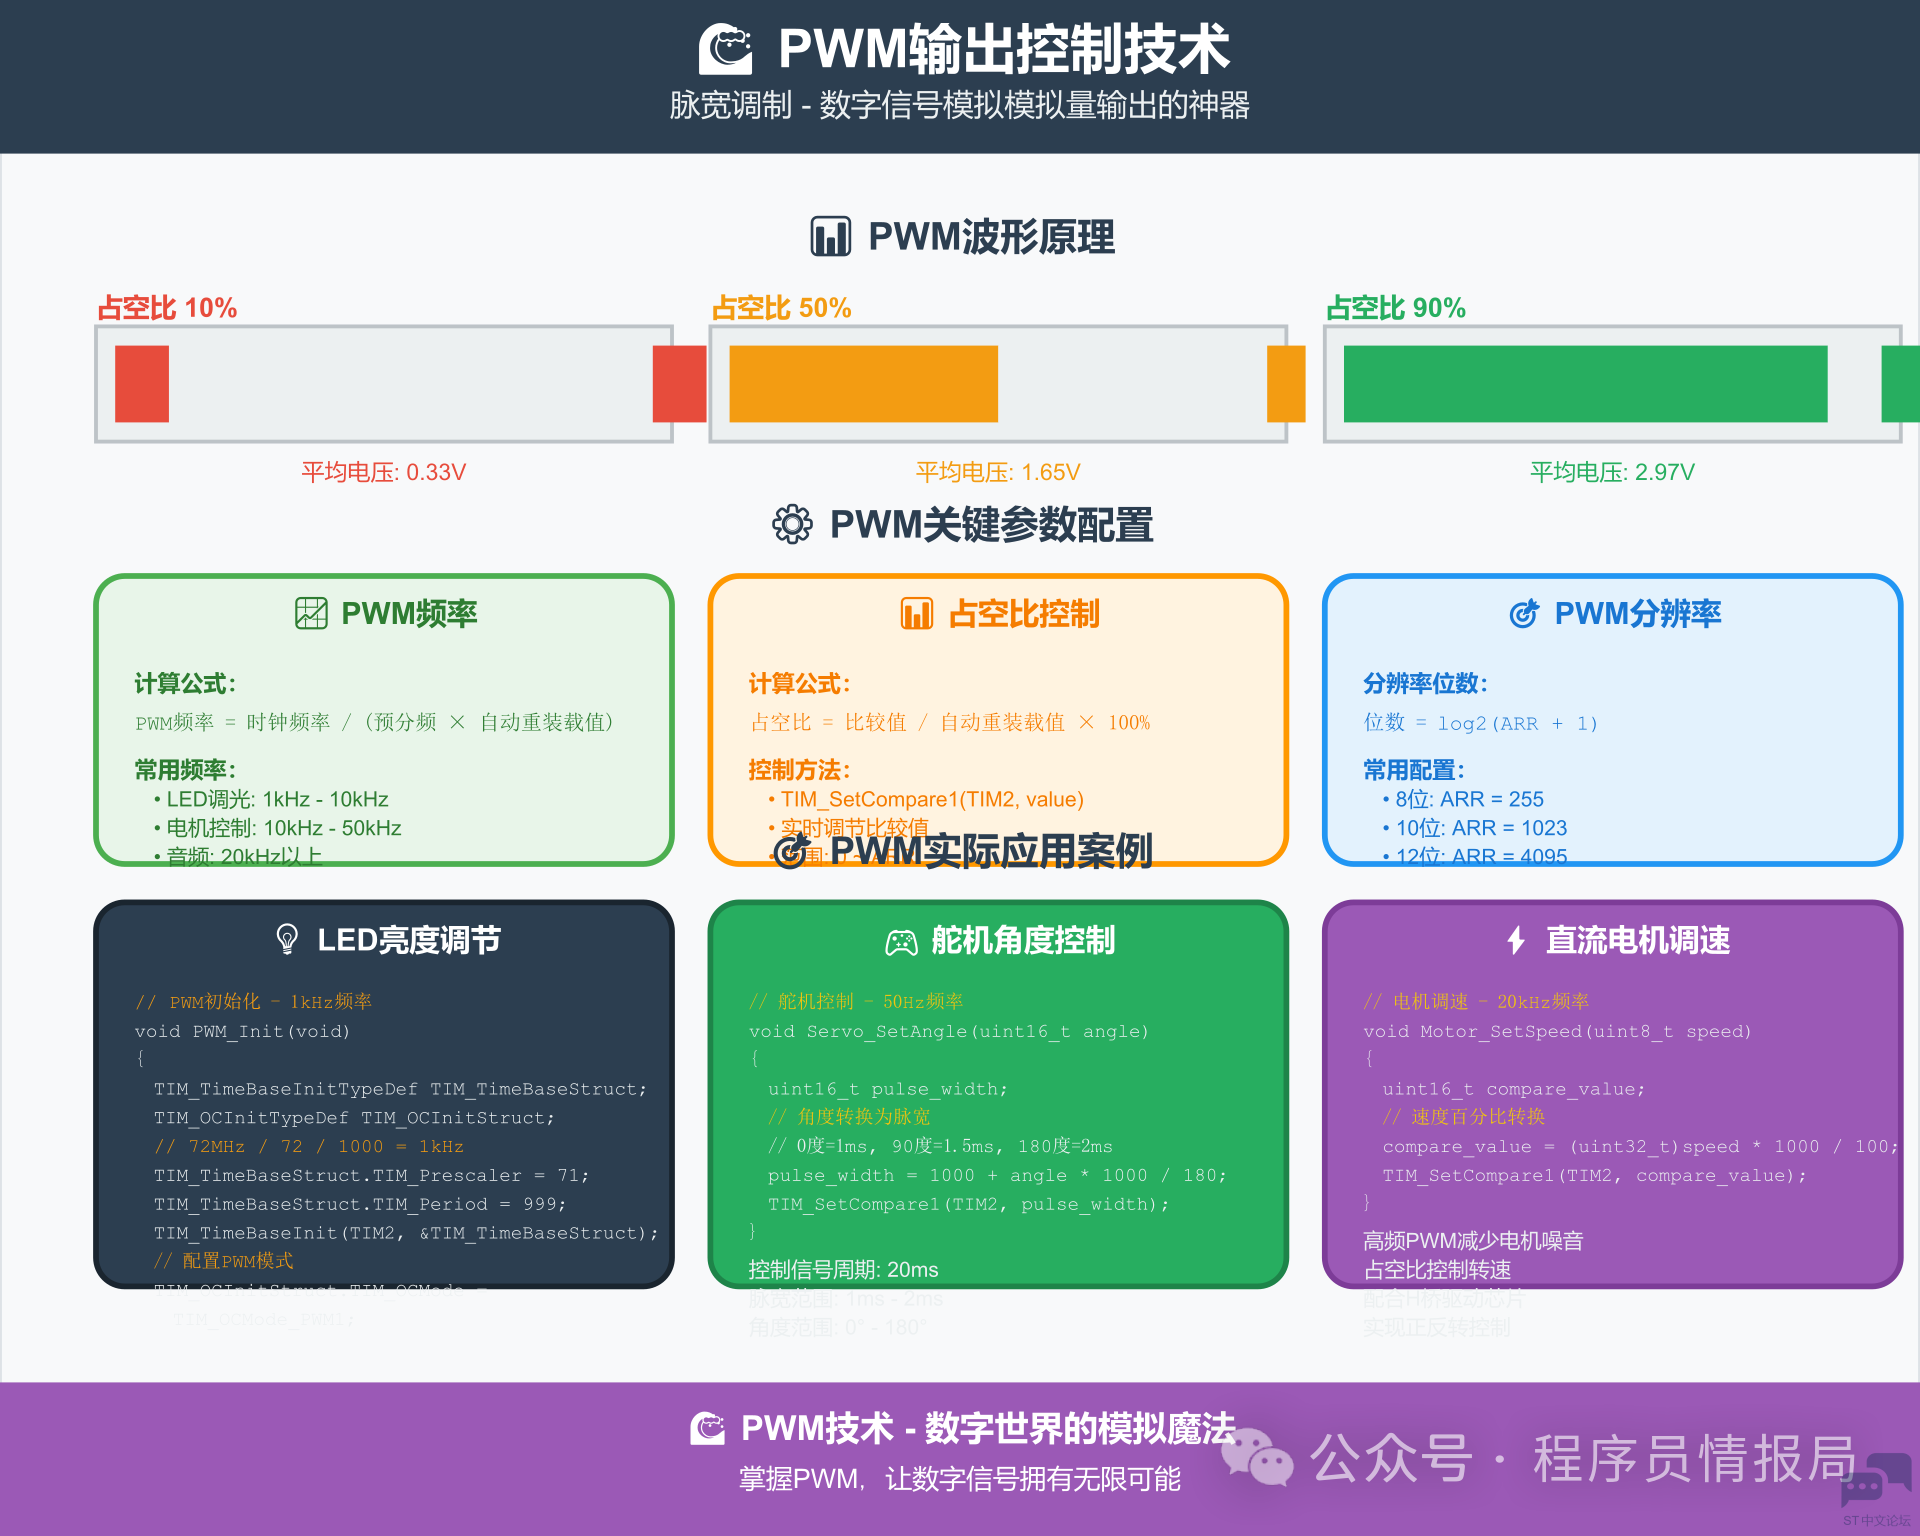Click the logo icon beside PWM输出控制技术 title
The image size is (1920, 1536).
pyautogui.click(x=725, y=48)
